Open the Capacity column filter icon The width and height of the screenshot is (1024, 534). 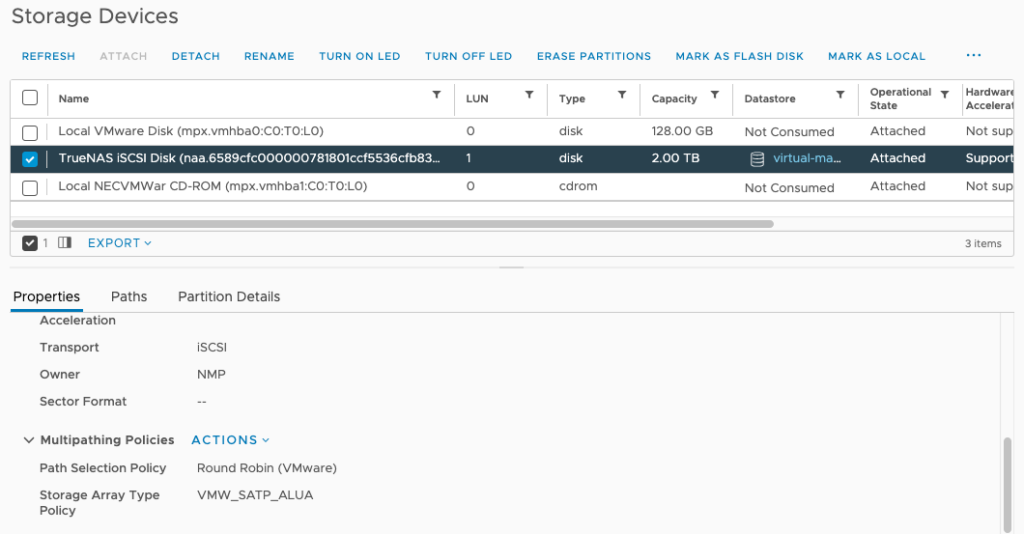(x=715, y=95)
